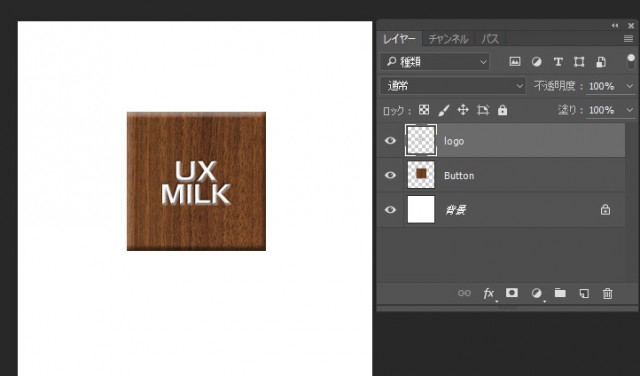Expand the 不透明度 opacity slider arrow

click(629, 86)
